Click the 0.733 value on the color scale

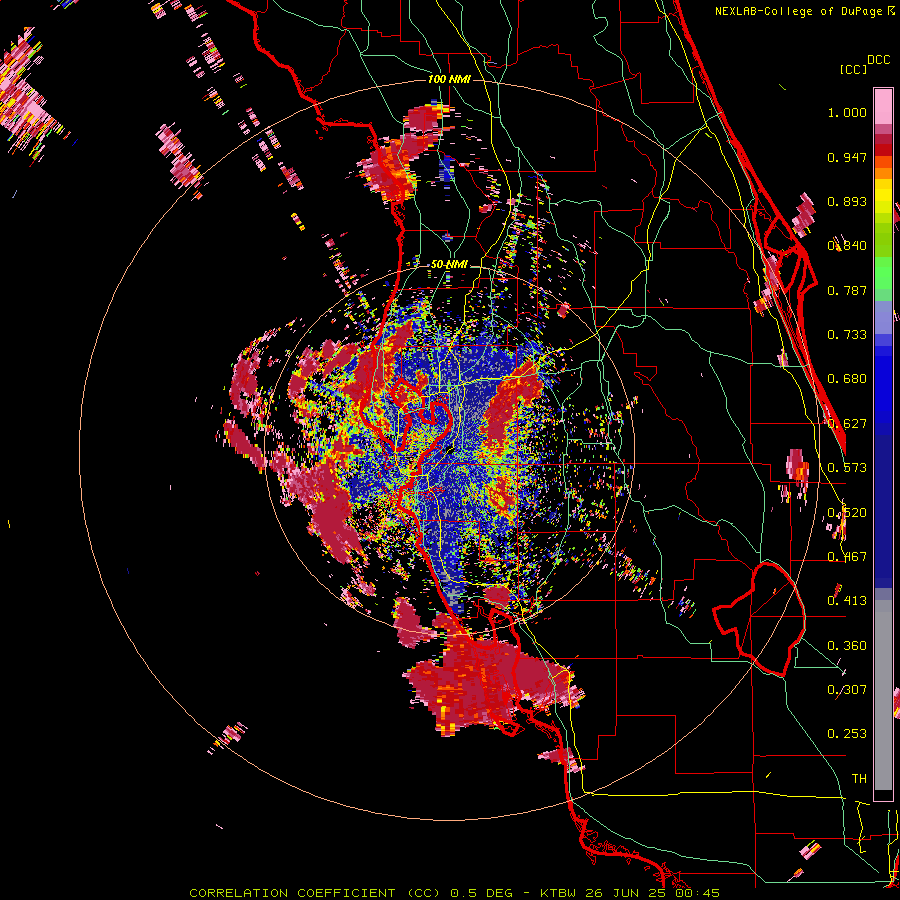point(847,335)
